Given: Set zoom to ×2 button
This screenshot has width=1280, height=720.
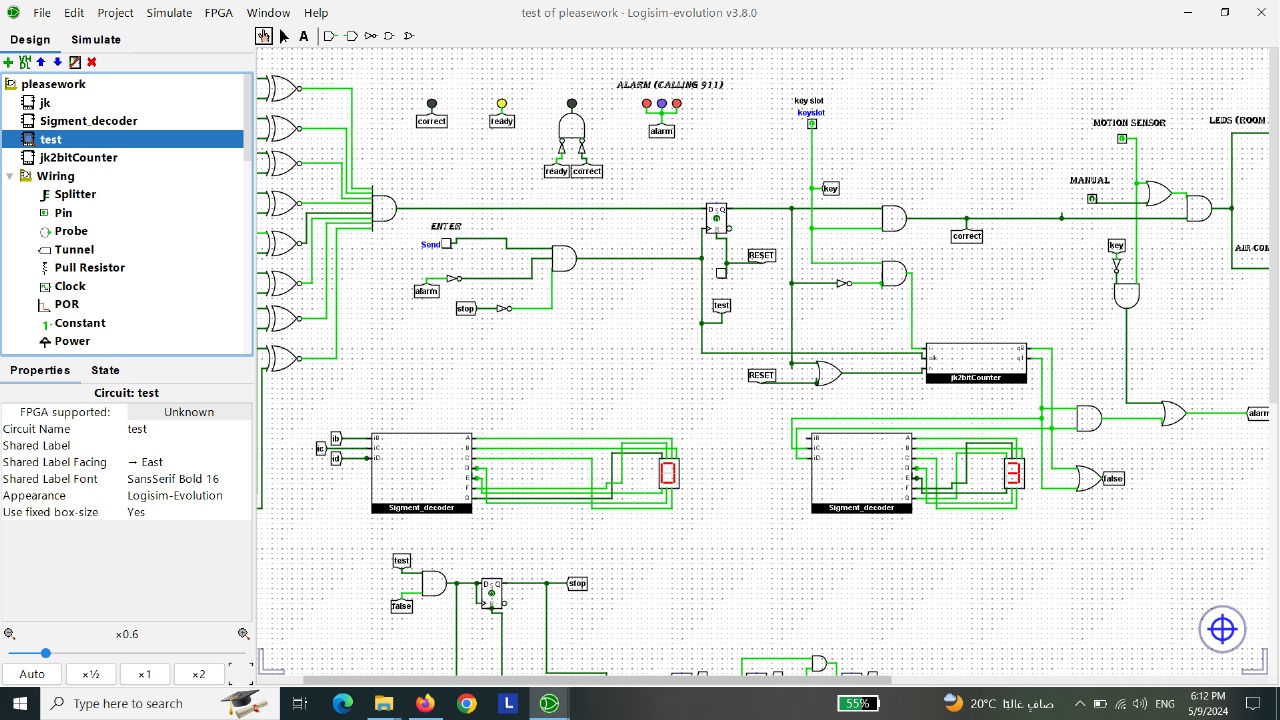Looking at the screenshot, I should click(198, 674).
